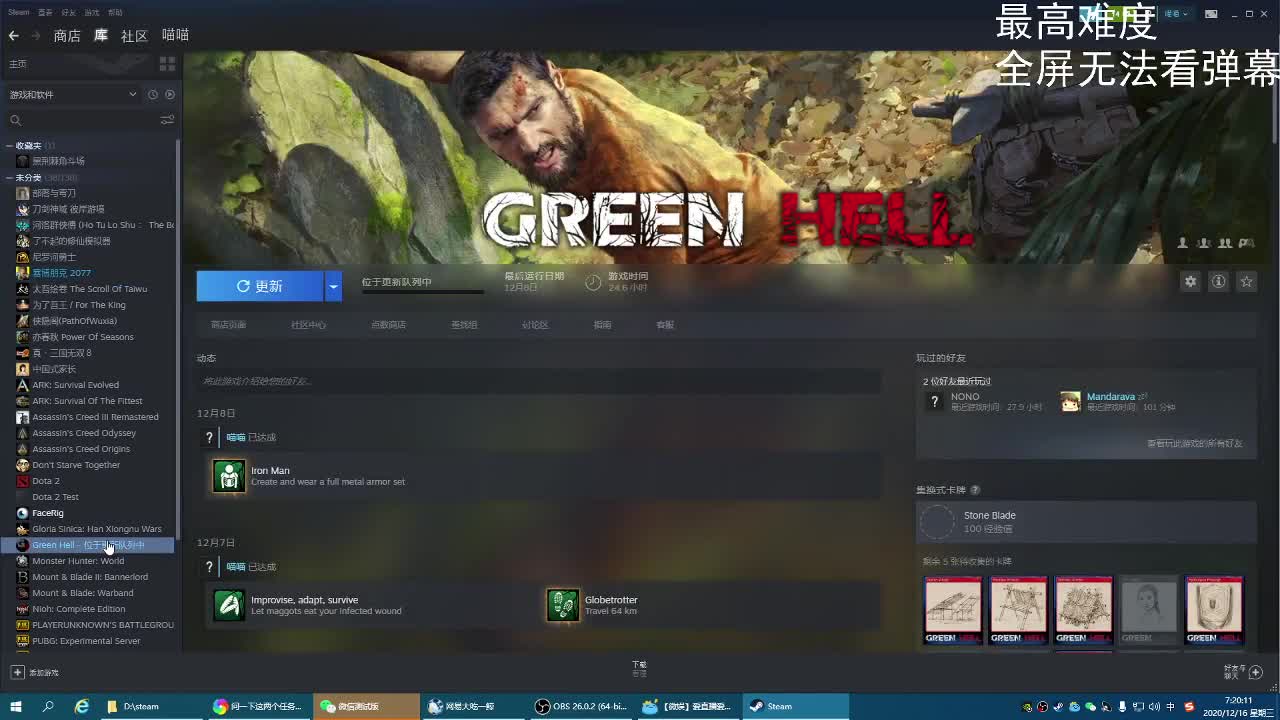Click the activity post input field

539,381
